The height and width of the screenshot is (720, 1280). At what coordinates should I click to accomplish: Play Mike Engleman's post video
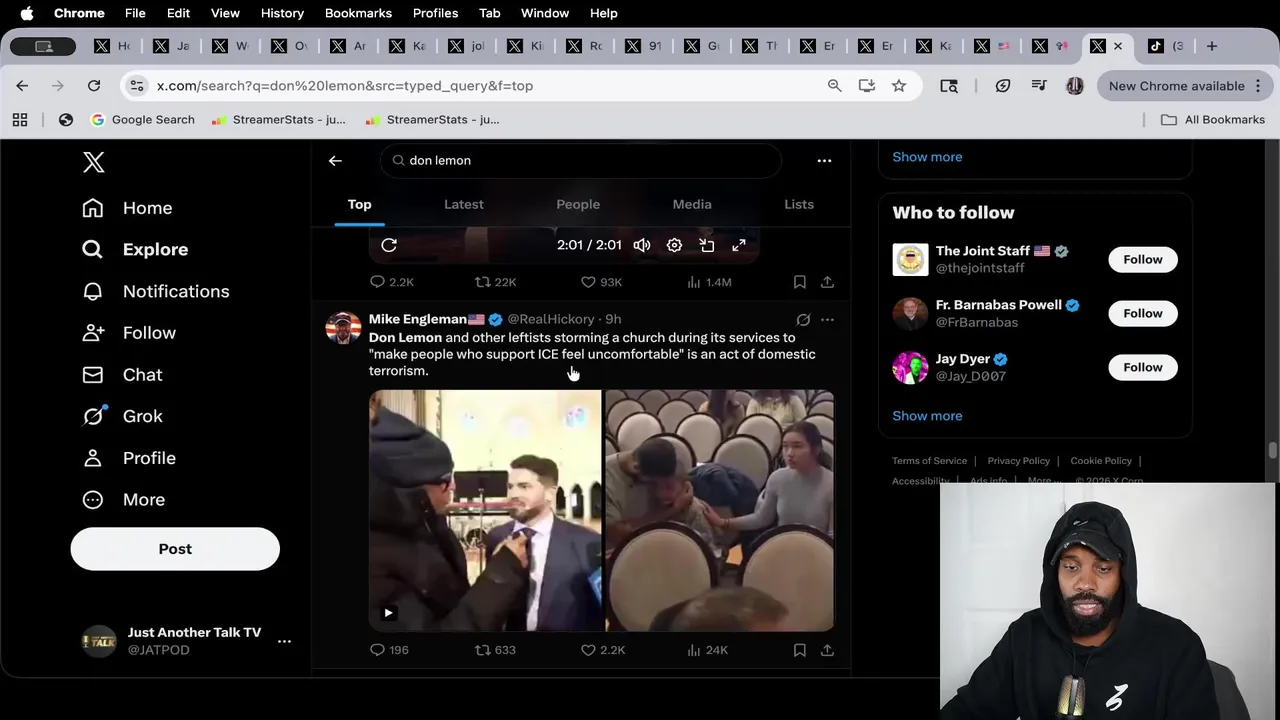point(389,613)
